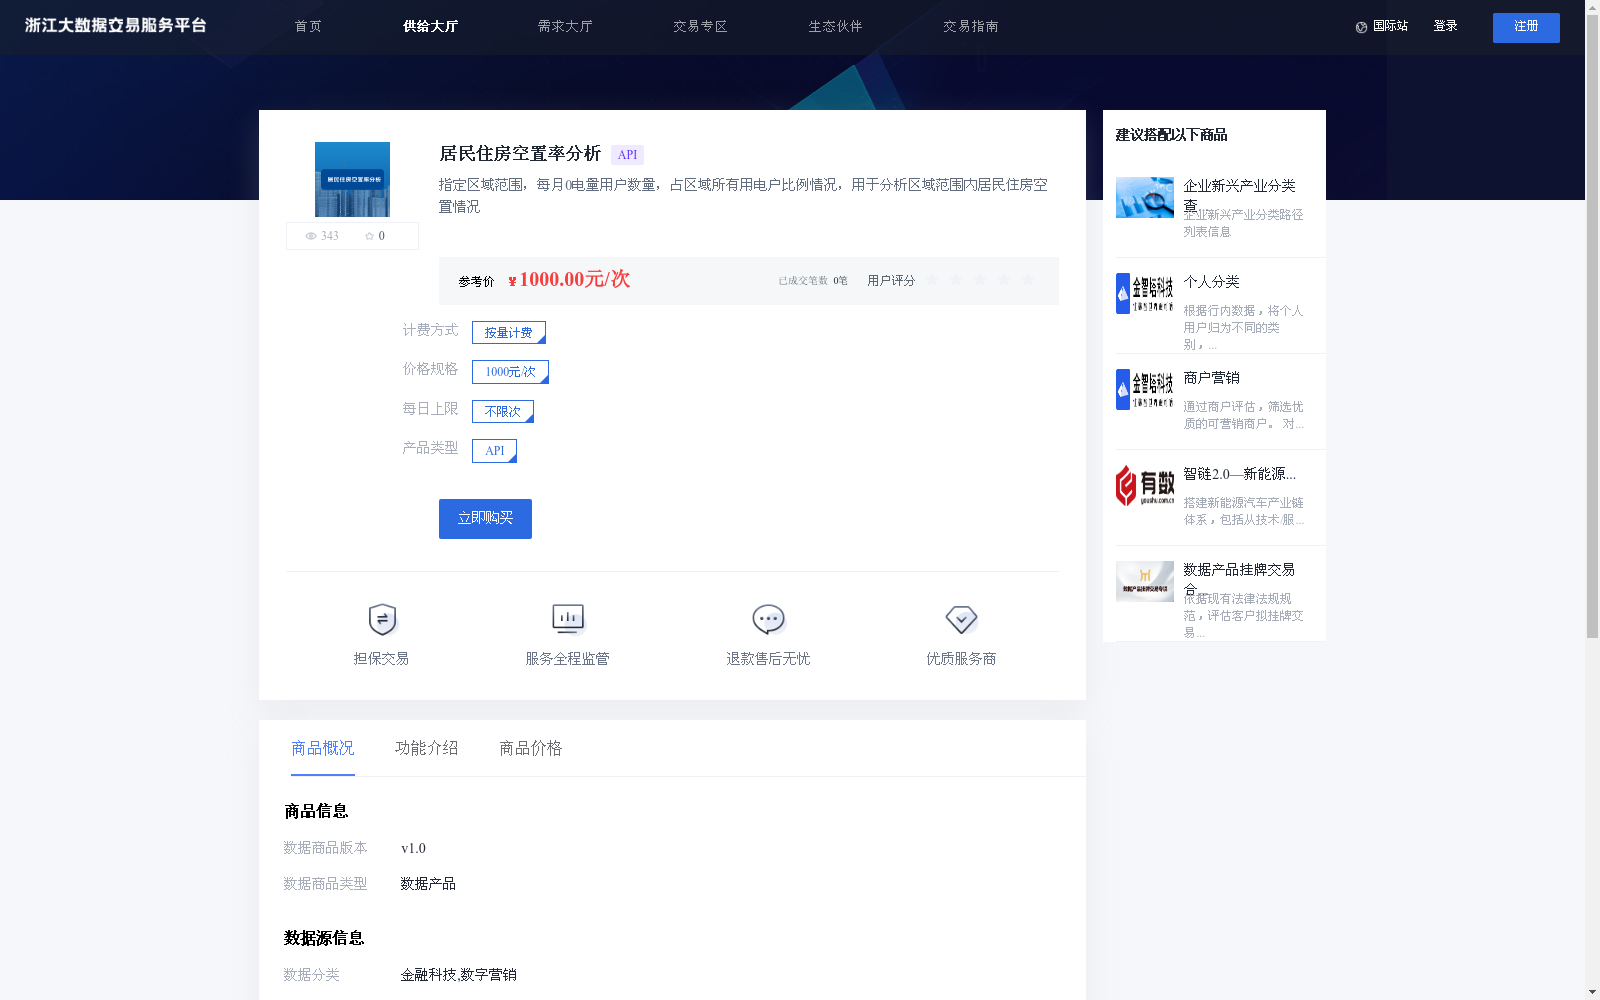1600x1000 pixels.
Task: Switch to the 功能介绍 tab
Action: point(427,748)
